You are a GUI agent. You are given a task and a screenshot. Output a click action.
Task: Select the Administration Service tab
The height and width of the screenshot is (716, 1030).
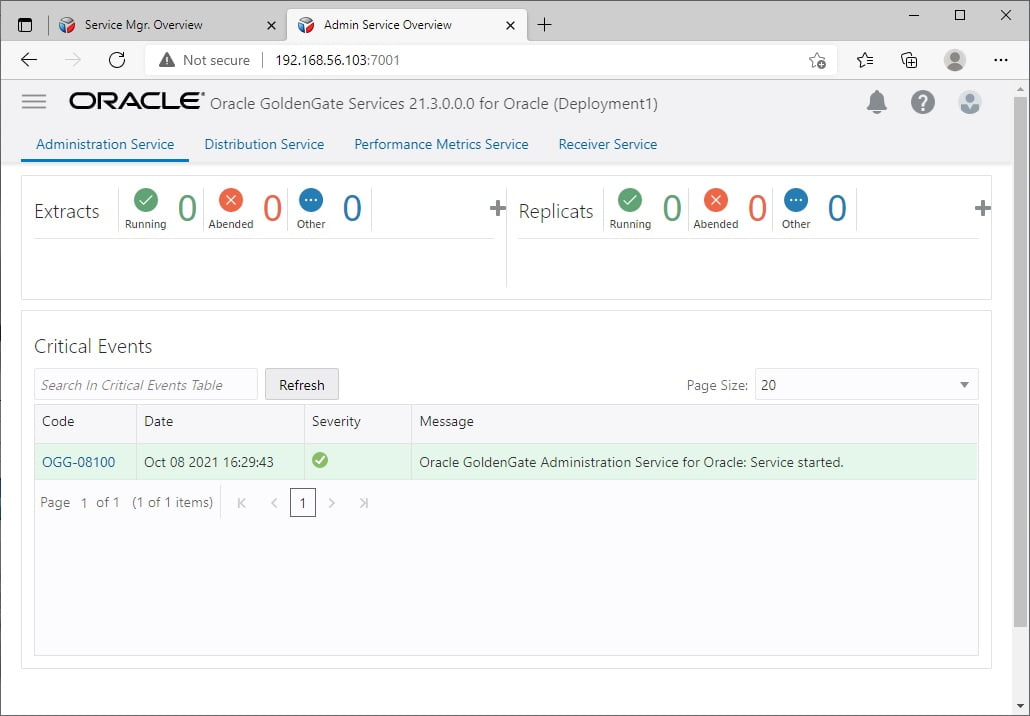pyautogui.click(x=105, y=145)
